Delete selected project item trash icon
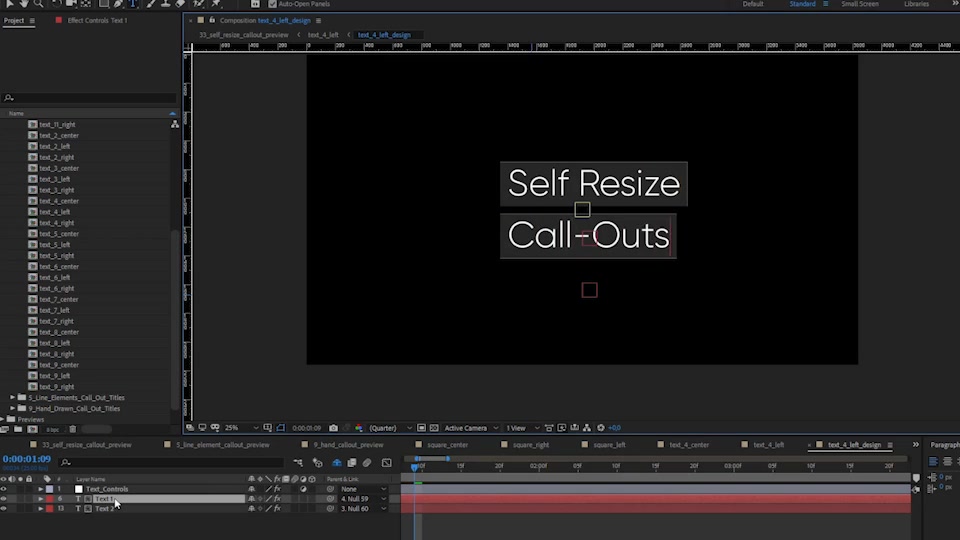The image size is (960, 540). 73,429
